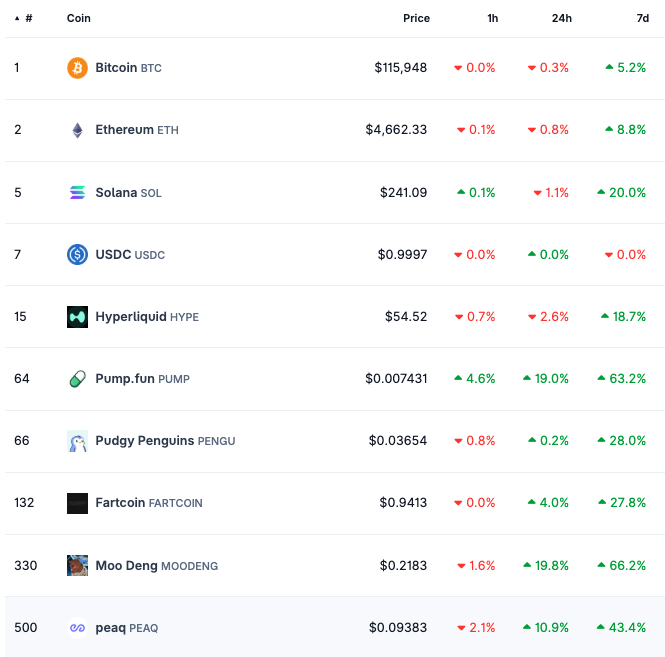665x657 pixels.
Task: Click Moo Deng's price $0.2183
Action: click(x=403, y=566)
